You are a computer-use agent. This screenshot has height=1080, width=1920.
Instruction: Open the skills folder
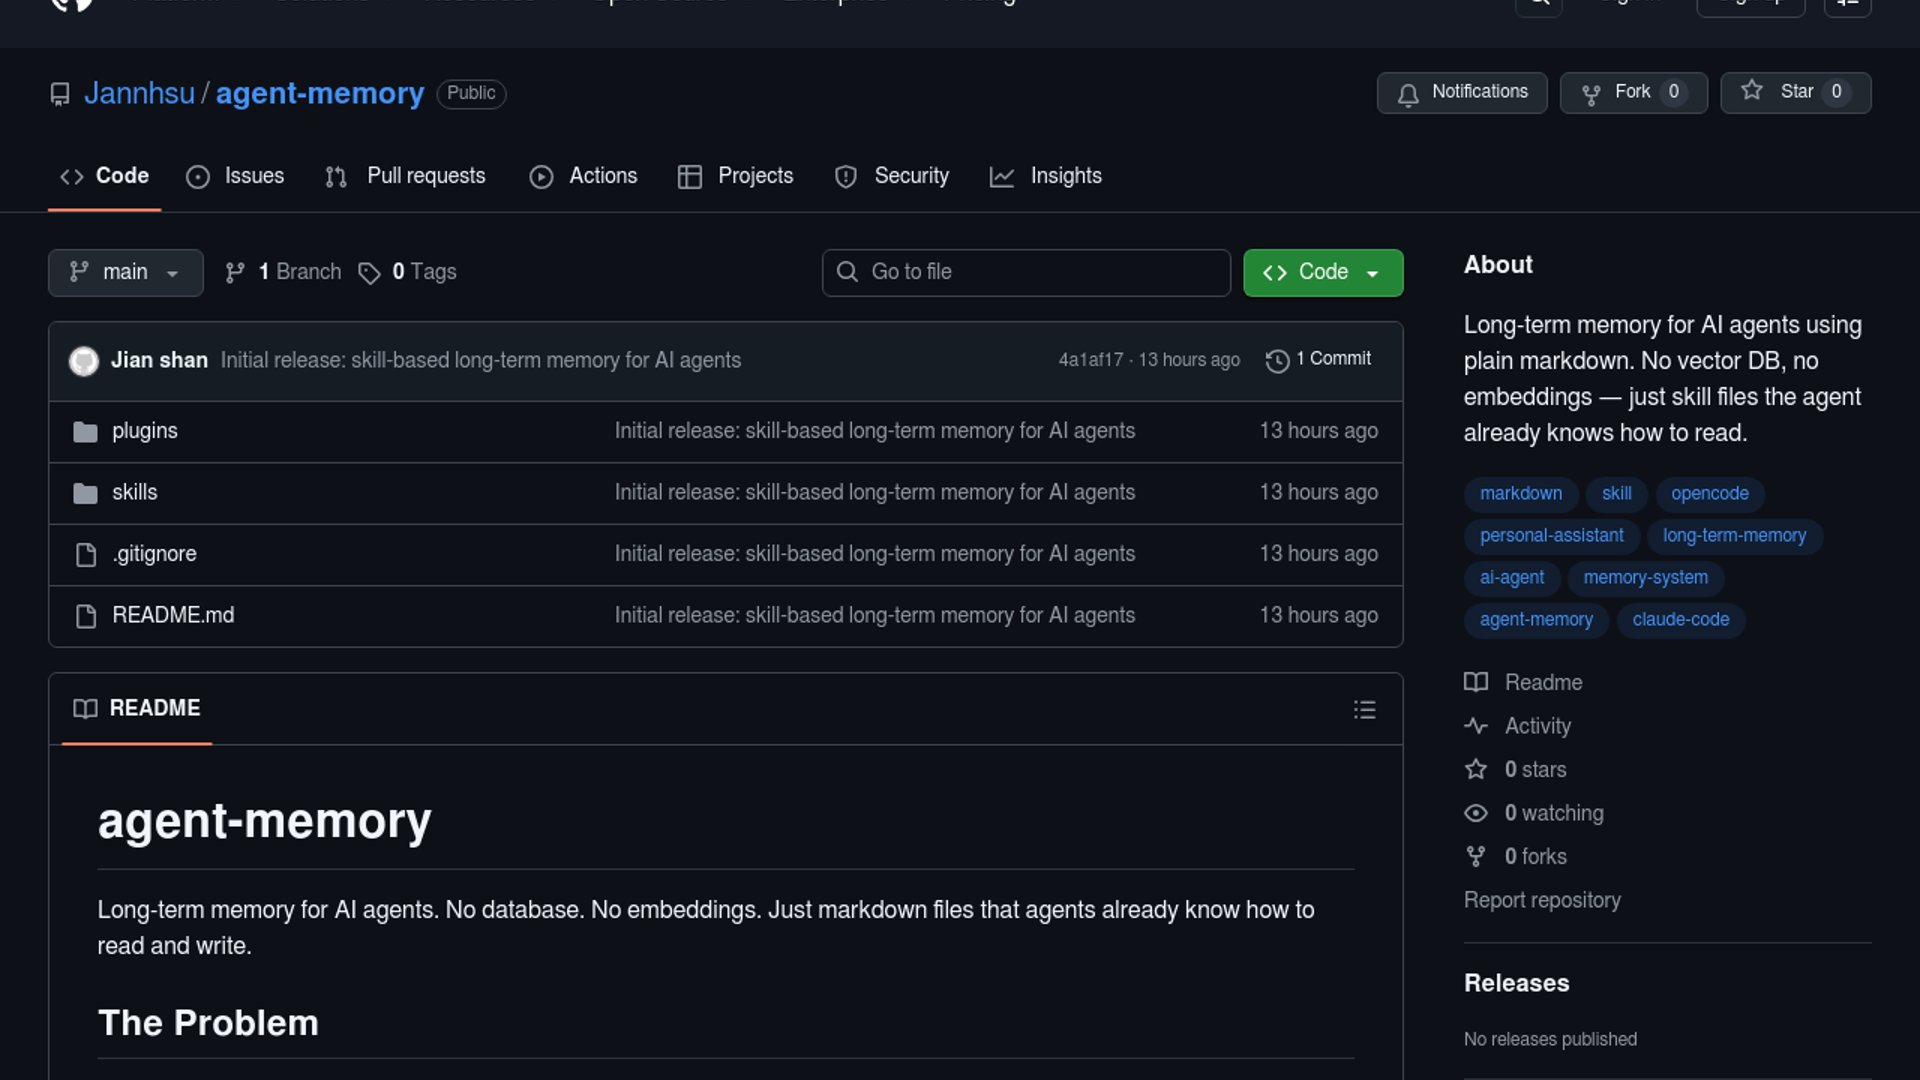click(135, 493)
